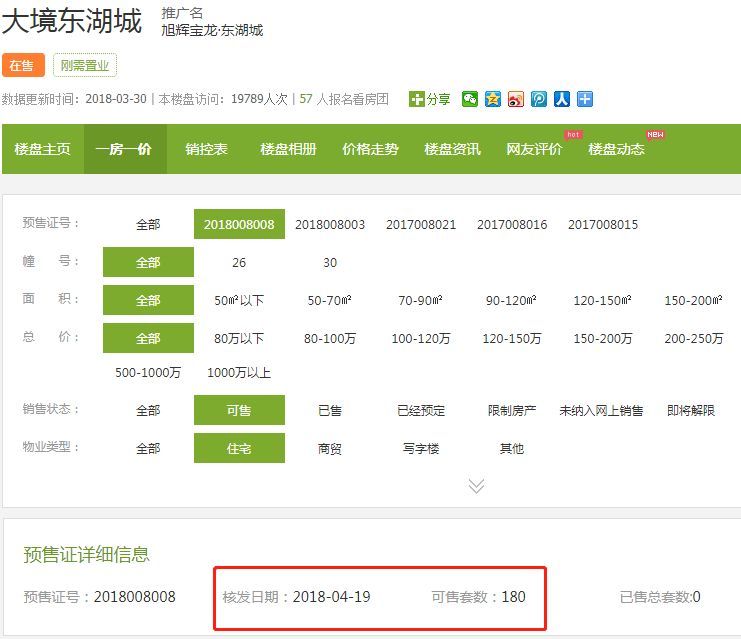
Task: Expand more filters double-chevron arrow
Action: click(476, 486)
